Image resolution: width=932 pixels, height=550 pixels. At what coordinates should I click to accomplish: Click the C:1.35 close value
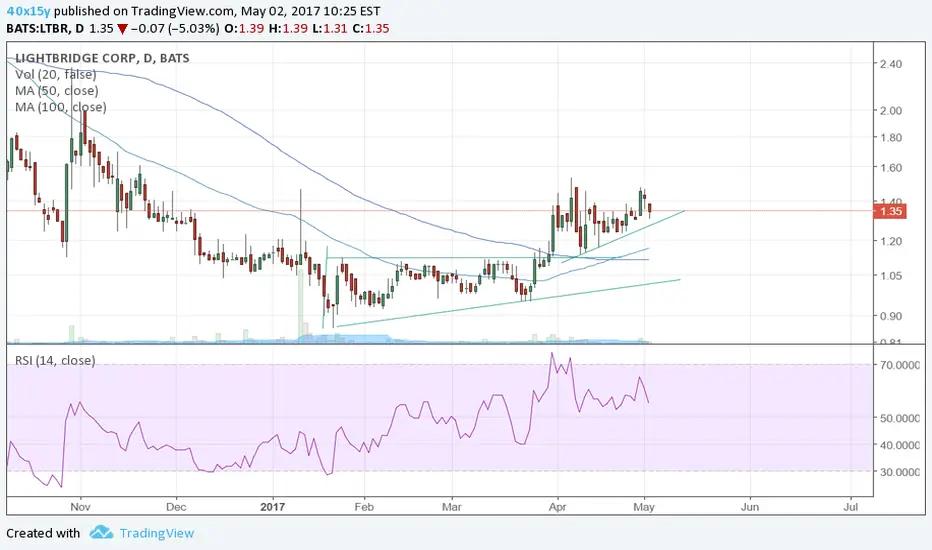(x=371, y=28)
